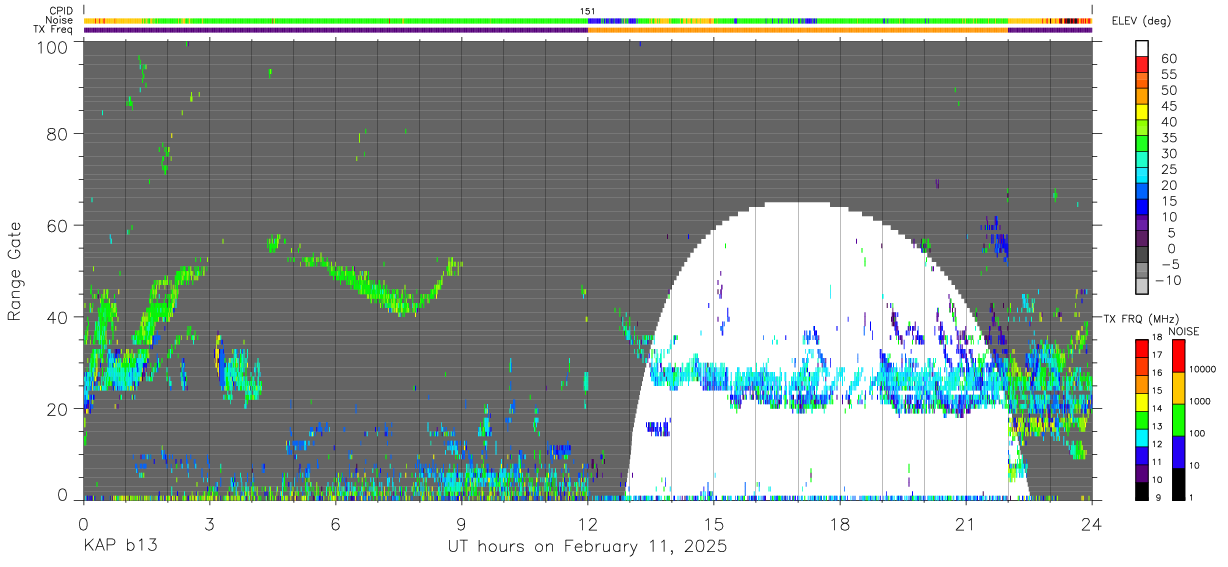Click the '6' tick on the UT hours axis
Viewport: 1228px width, 567px height.
coord(335,523)
